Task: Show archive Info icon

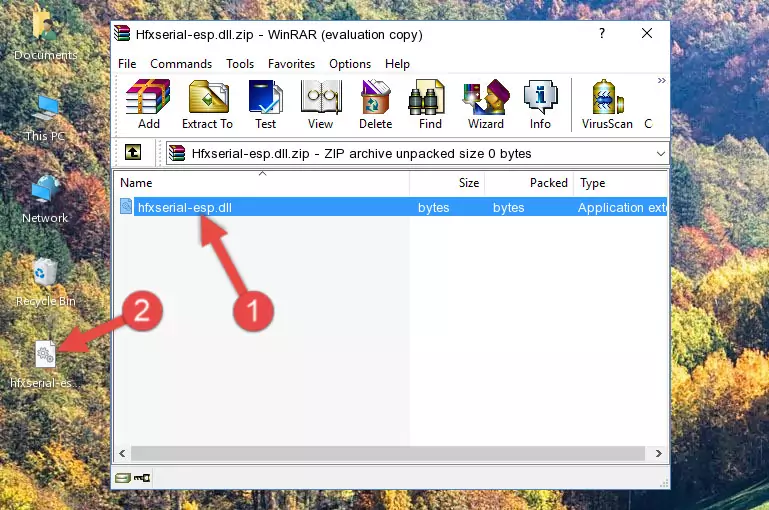Action: pyautogui.click(x=540, y=104)
